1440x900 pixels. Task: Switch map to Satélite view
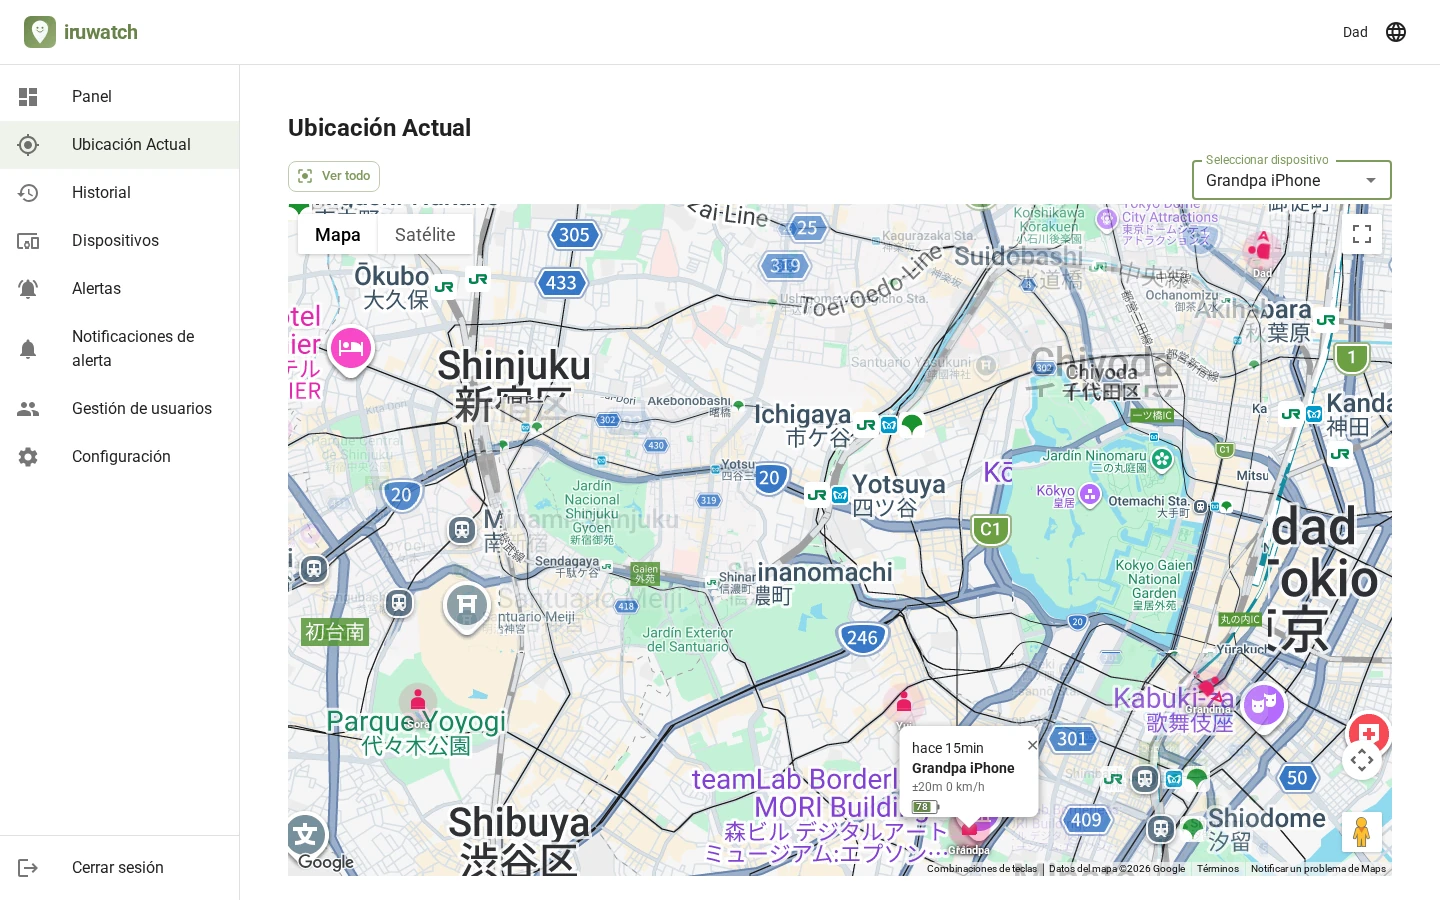pos(425,235)
